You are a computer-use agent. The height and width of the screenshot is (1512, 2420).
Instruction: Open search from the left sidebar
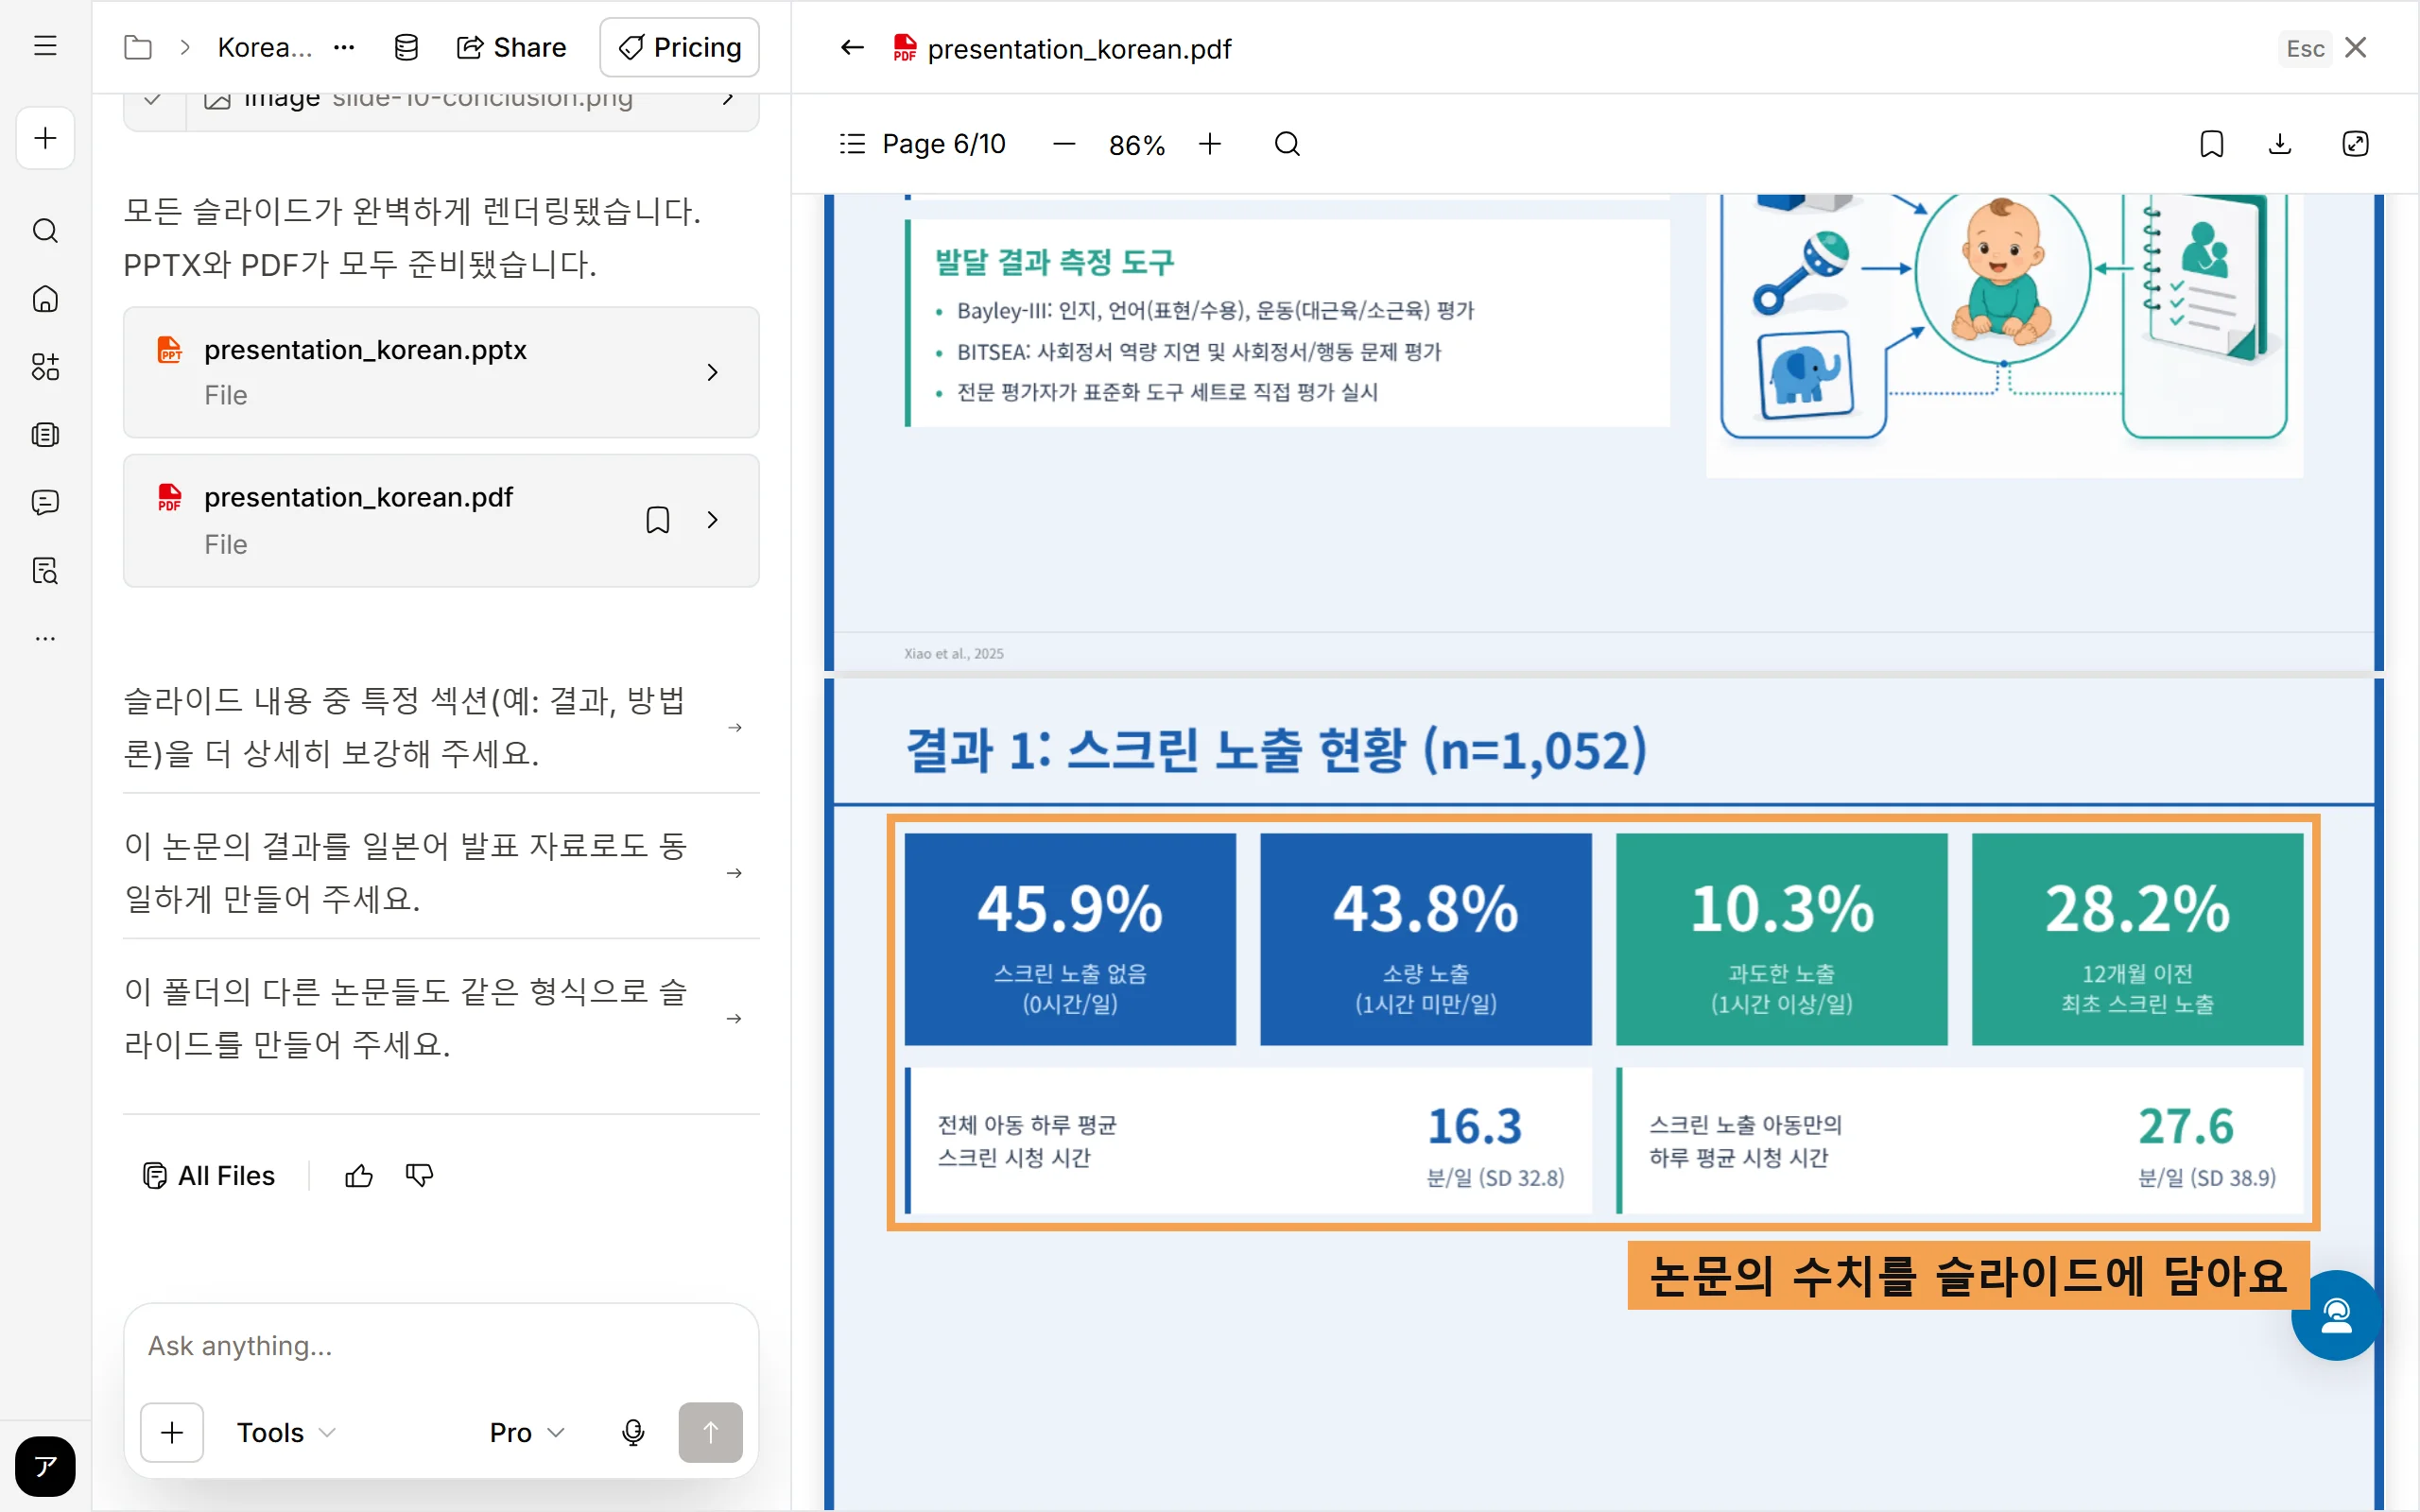[45, 231]
